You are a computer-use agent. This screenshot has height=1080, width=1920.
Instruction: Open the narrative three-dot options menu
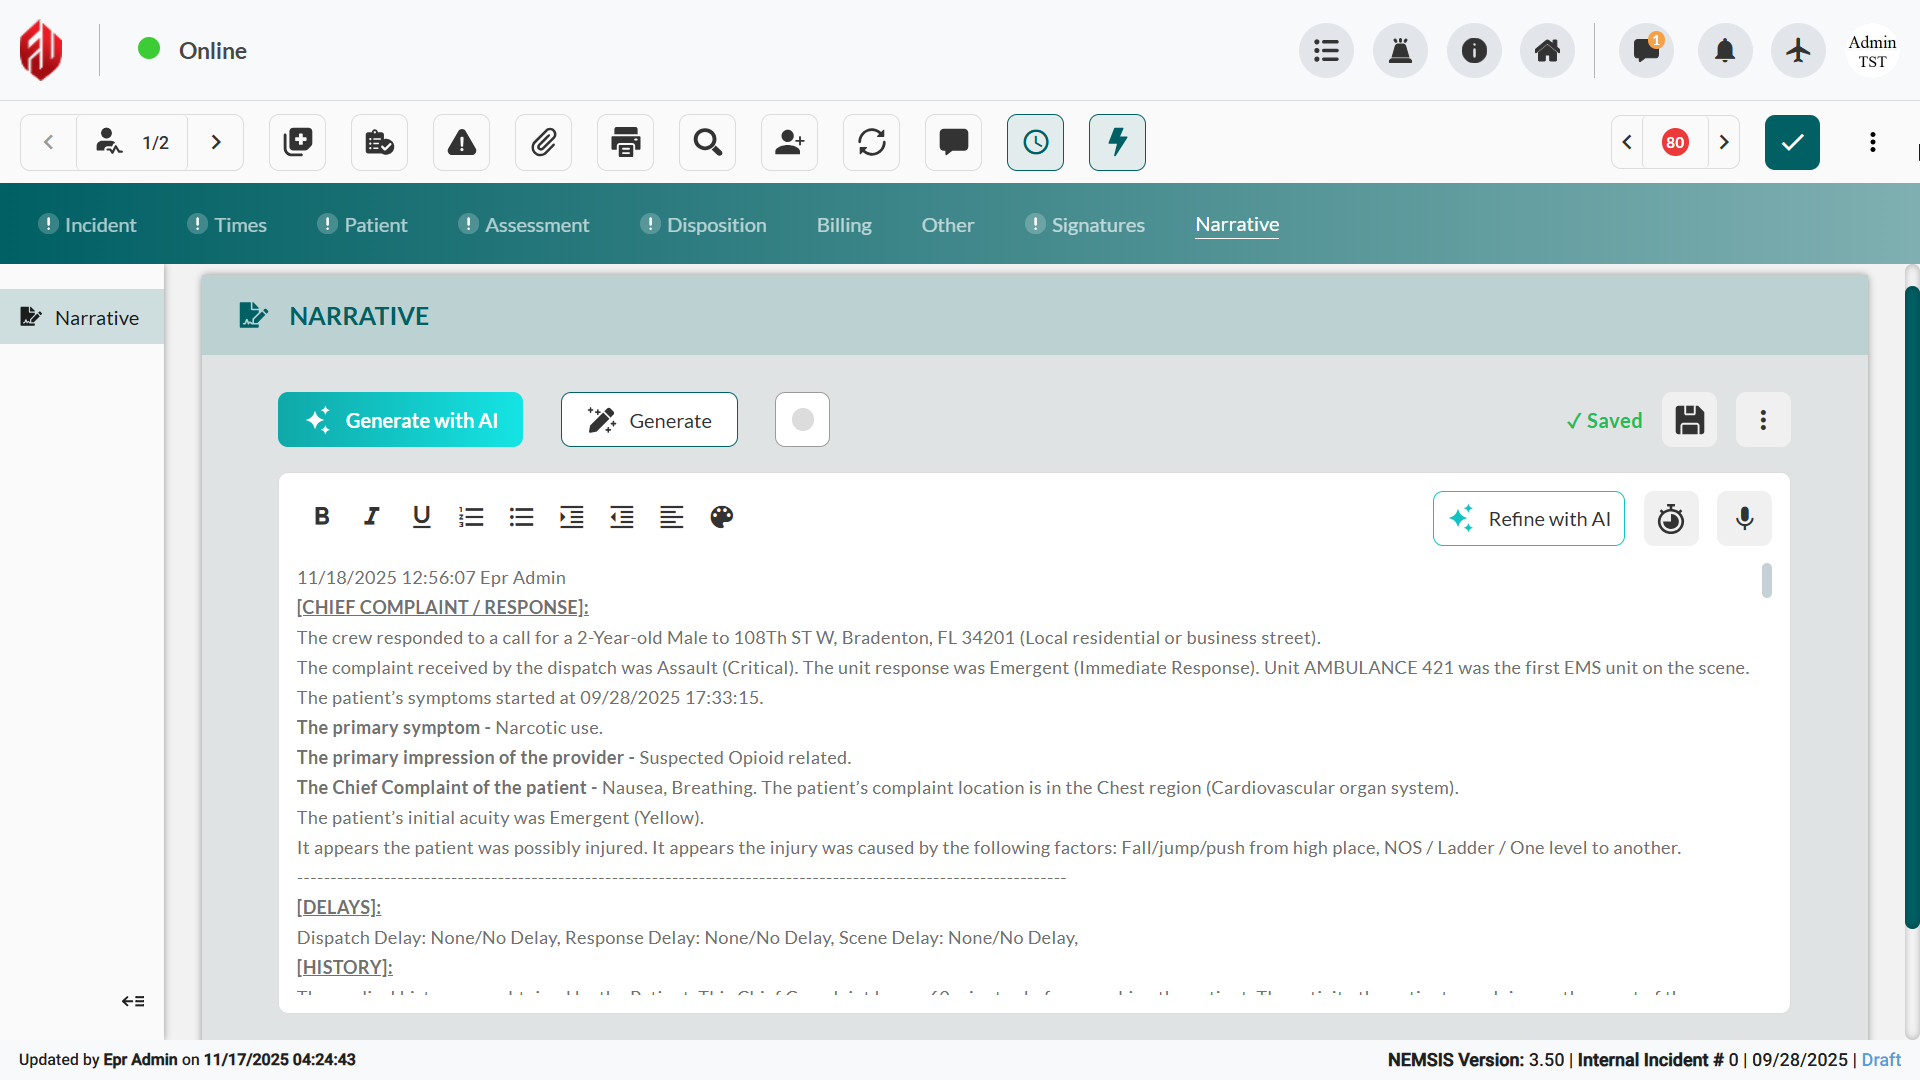click(1763, 420)
